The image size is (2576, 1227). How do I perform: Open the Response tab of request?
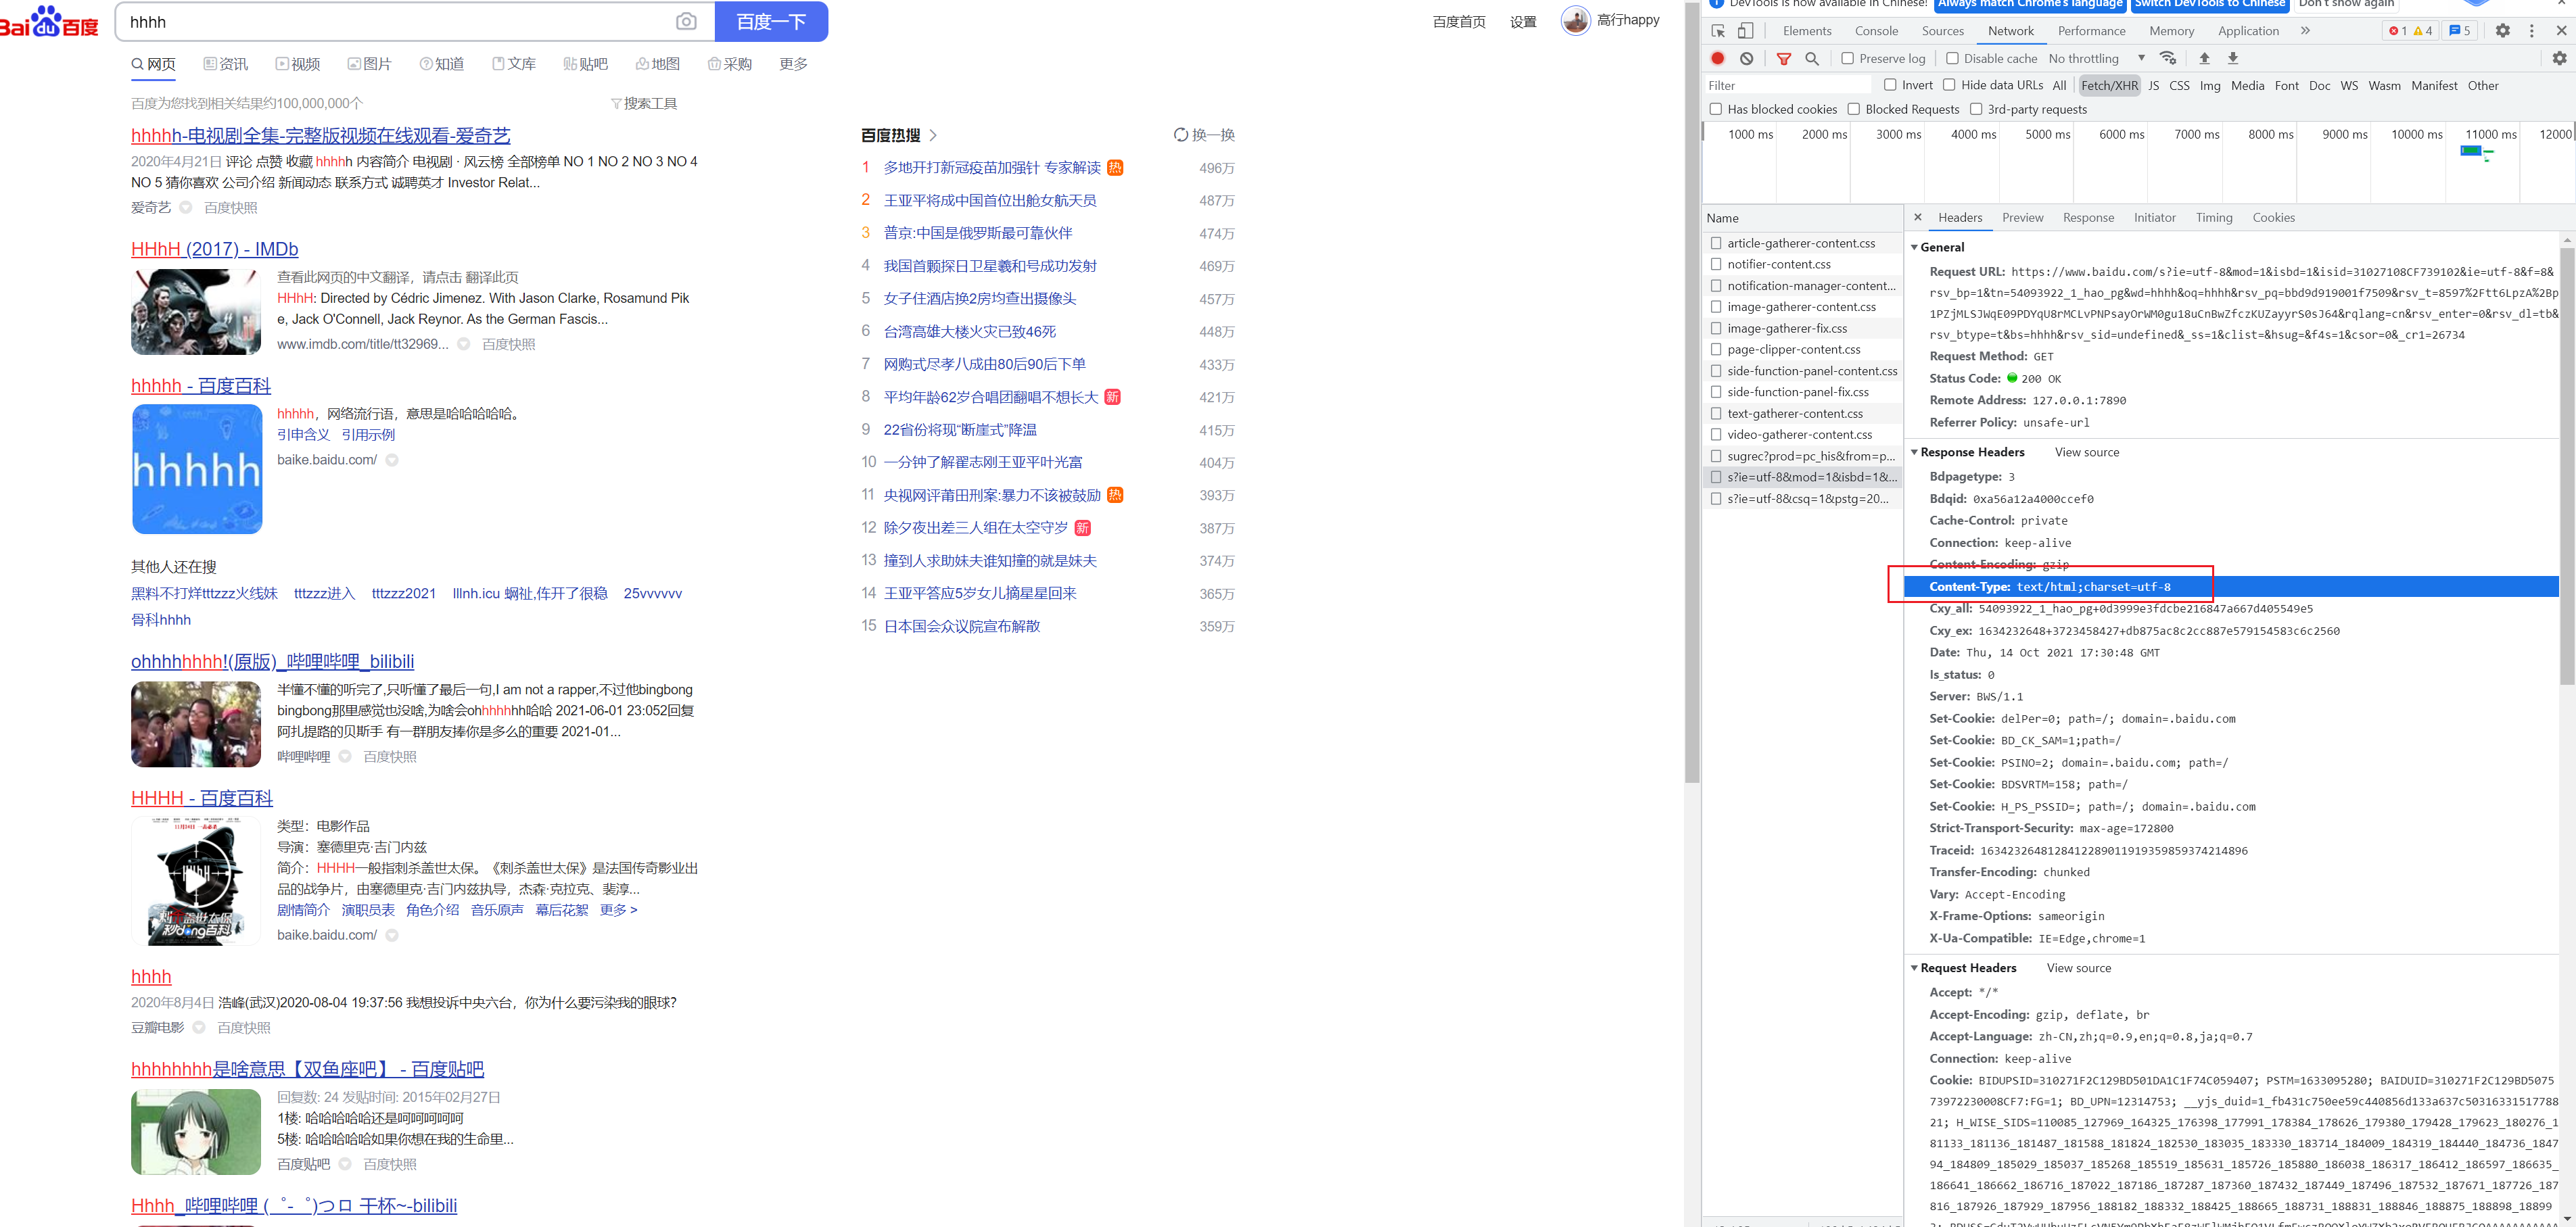point(2088,217)
